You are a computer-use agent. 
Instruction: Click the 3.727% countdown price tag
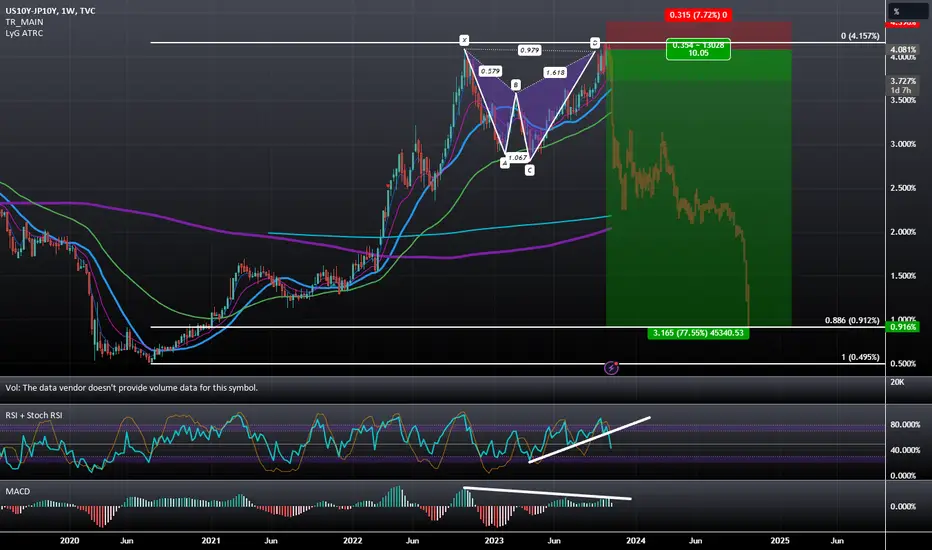coord(903,86)
